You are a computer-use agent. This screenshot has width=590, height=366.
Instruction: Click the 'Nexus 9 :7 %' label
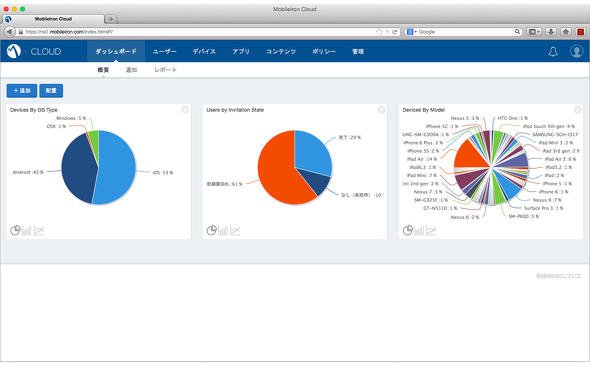coord(547,200)
